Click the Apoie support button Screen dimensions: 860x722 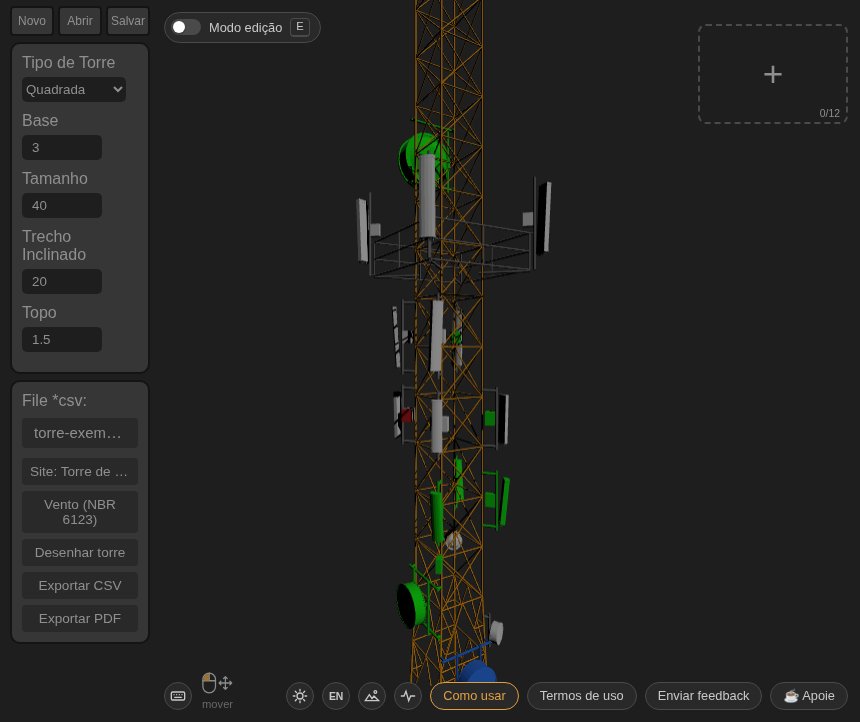click(x=809, y=696)
